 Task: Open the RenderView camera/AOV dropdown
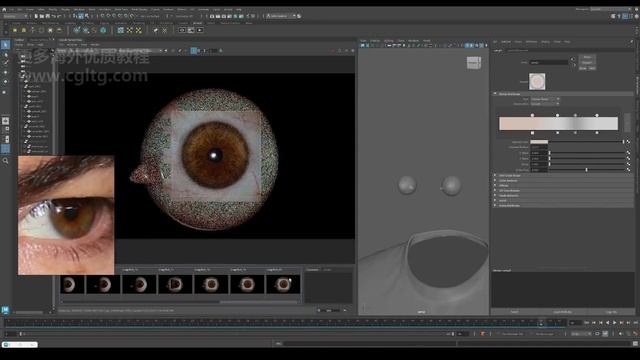[109, 51]
